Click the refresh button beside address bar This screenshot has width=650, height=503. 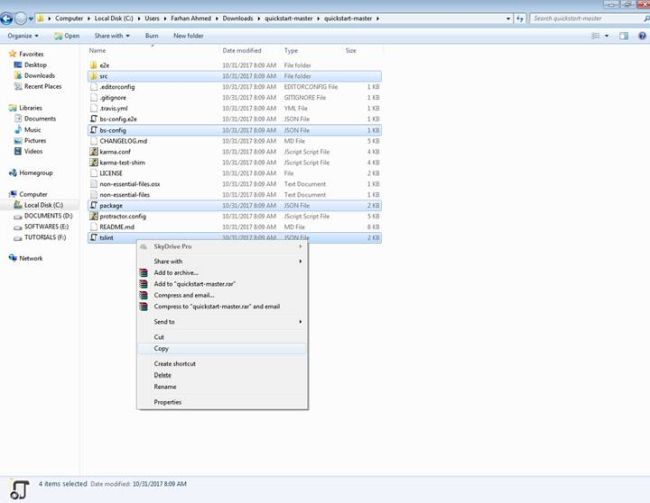[x=520, y=19]
